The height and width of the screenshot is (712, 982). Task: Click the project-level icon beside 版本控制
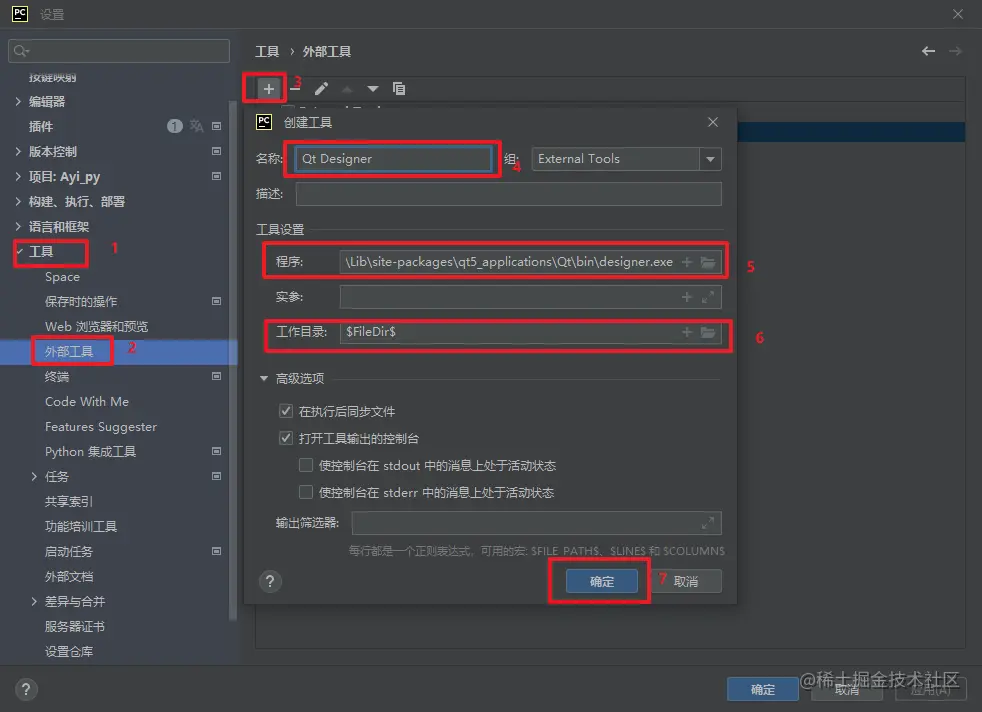[217, 152]
